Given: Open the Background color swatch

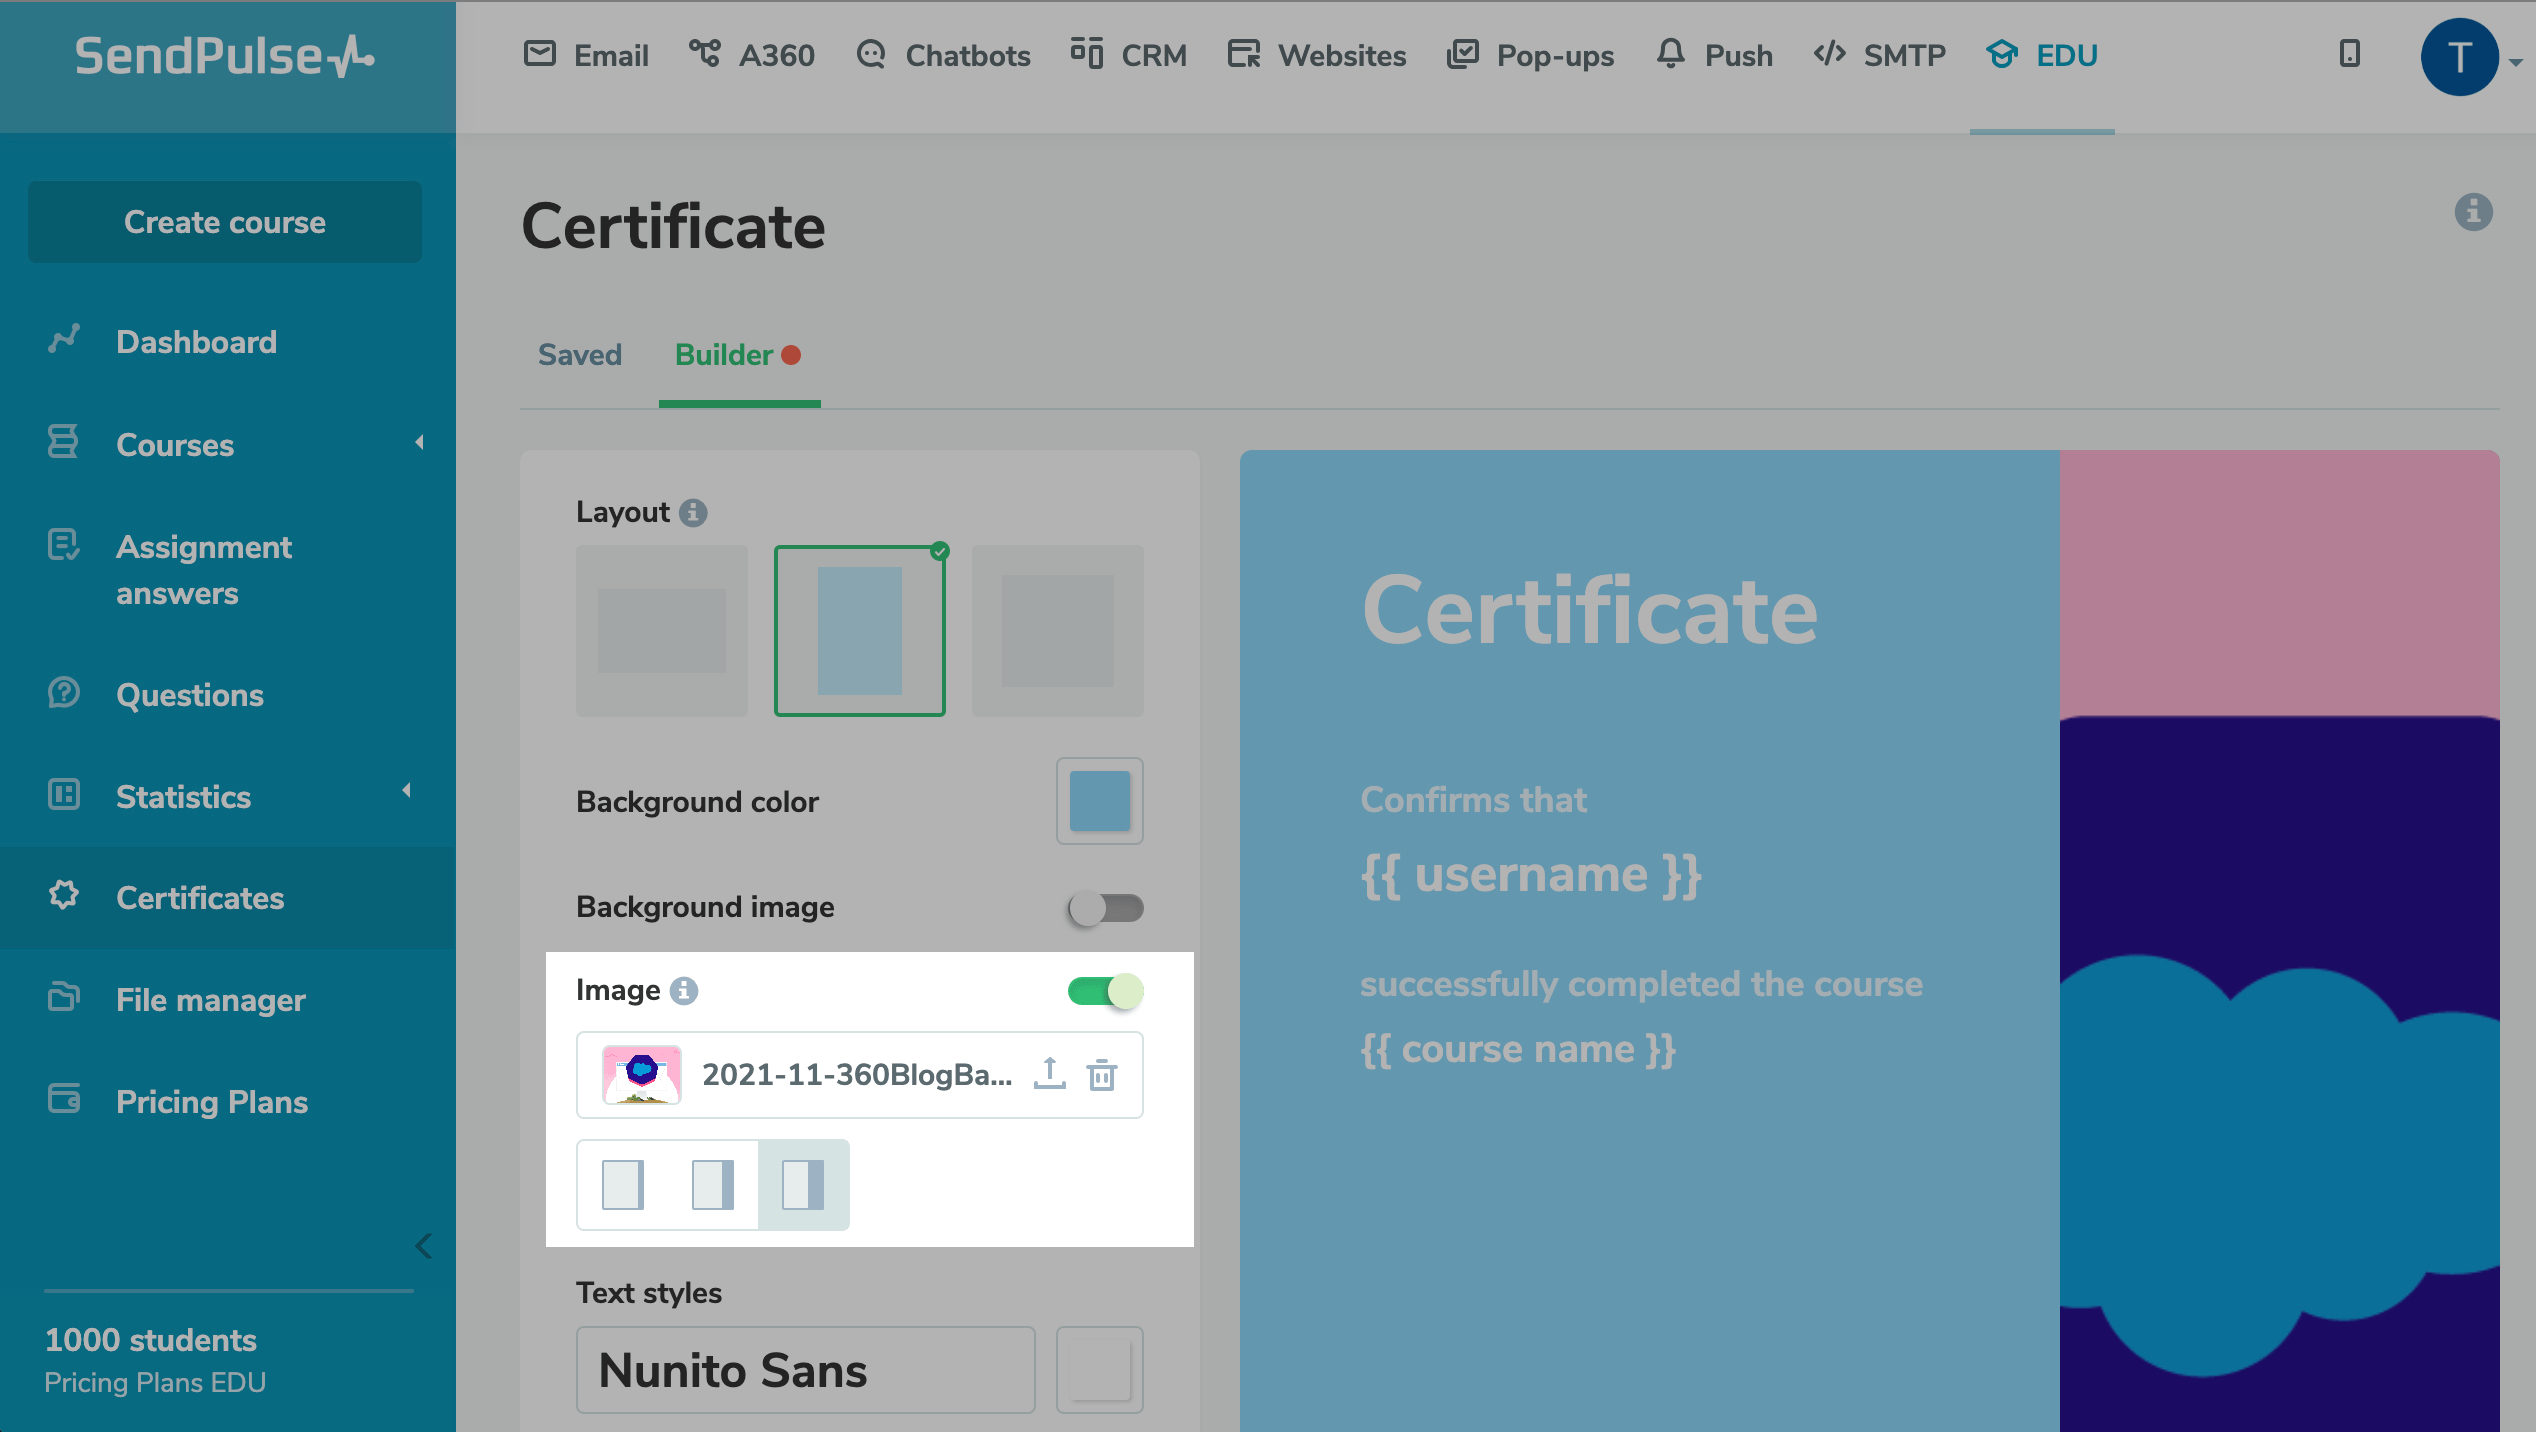Looking at the screenshot, I should point(1099,801).
